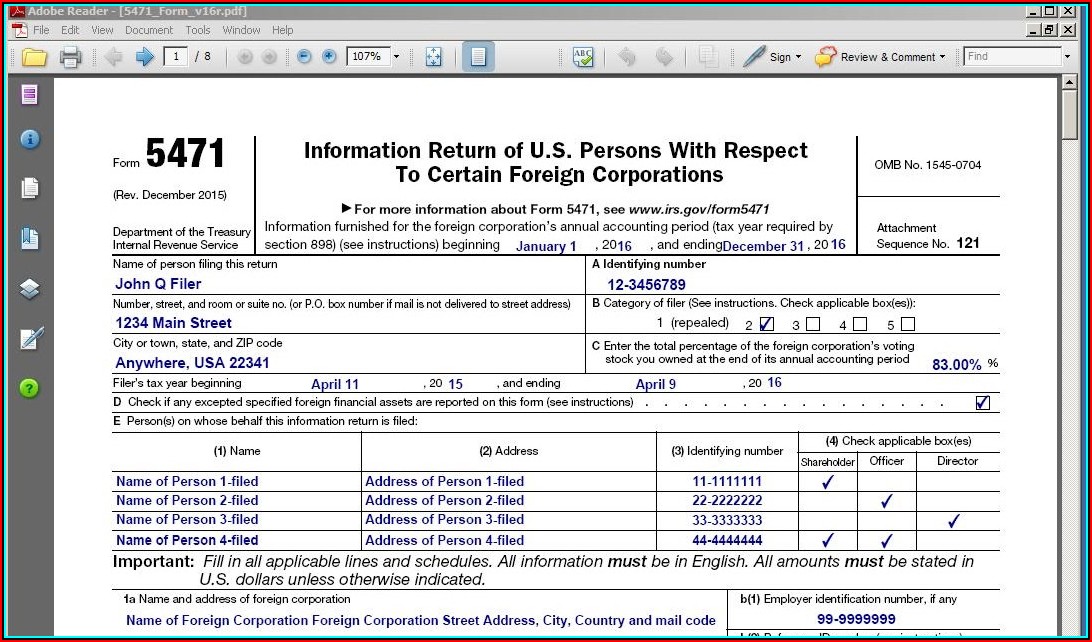The image size is (1092, 642).
Task: Open the Tools menu
Action: tap(198, 30)
